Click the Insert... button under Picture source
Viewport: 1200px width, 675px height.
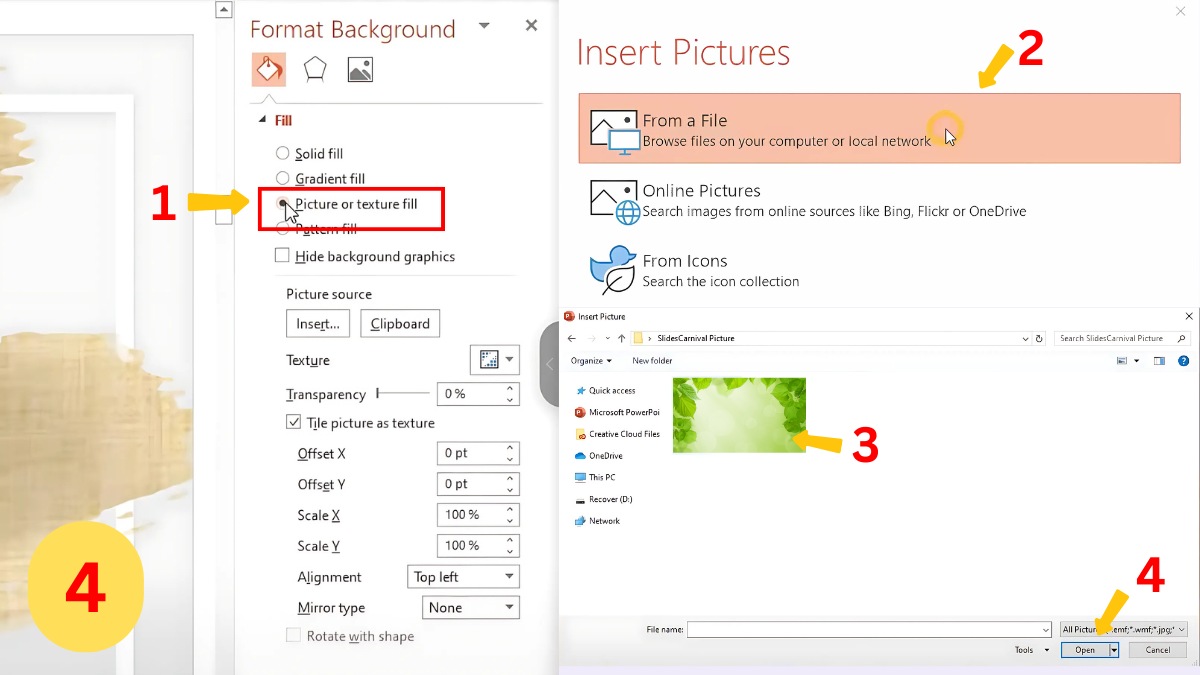[318, 324]
